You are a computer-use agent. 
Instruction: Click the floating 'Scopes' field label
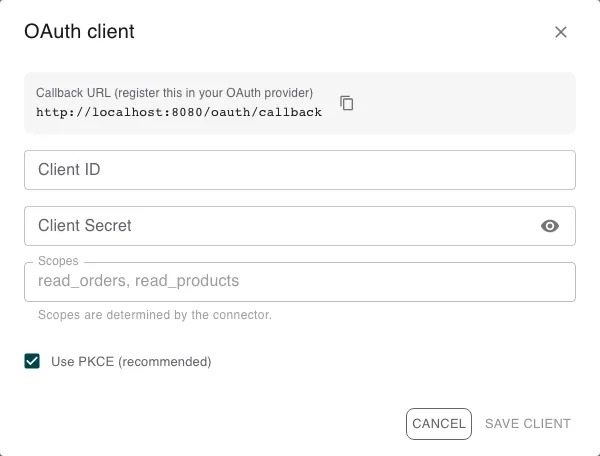pos(58,261)
